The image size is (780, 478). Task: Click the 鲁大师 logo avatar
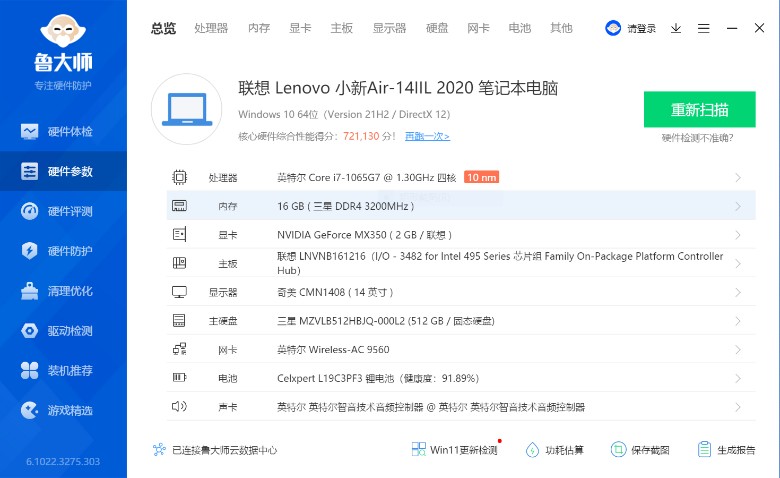click(63, 31)
